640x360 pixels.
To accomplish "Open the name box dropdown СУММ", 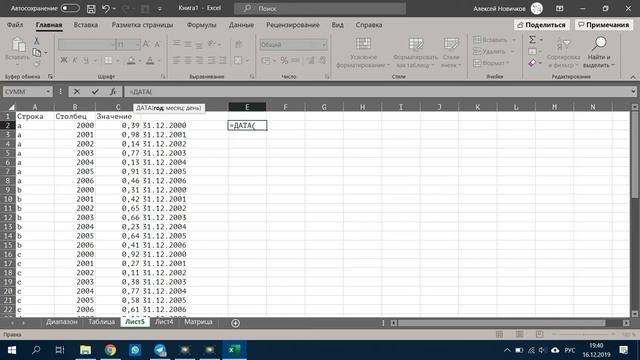I will point(48,92).
